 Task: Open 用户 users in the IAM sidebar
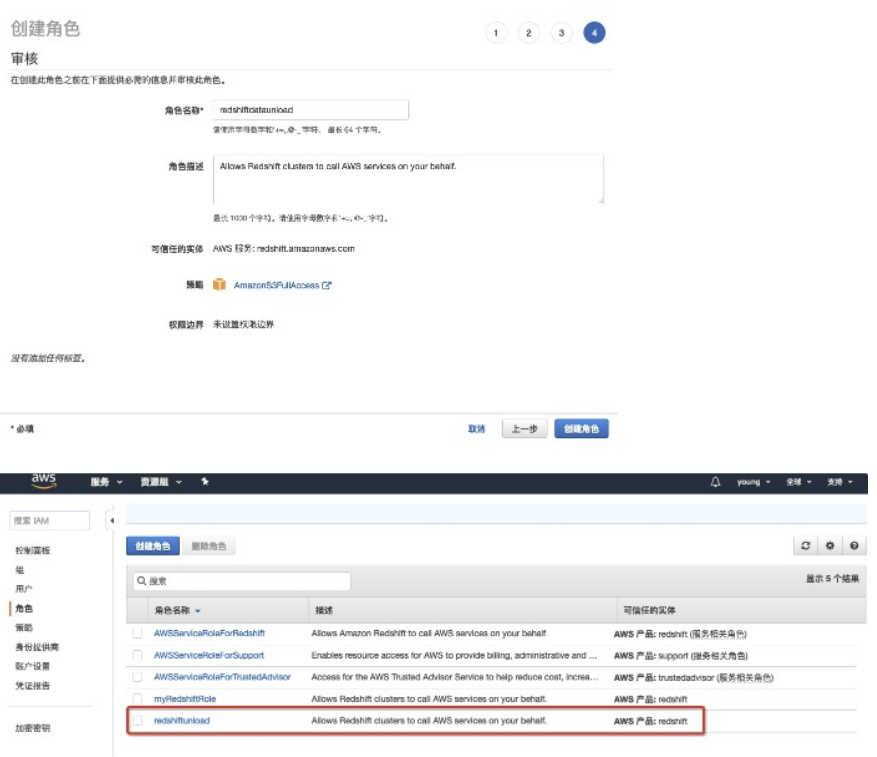pos(23,589)
